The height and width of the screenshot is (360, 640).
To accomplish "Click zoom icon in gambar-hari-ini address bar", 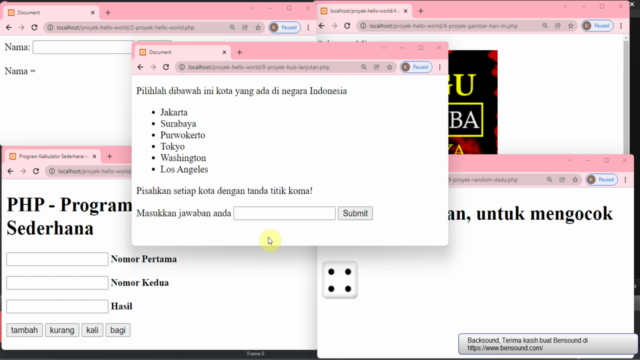I will [545, 26].
